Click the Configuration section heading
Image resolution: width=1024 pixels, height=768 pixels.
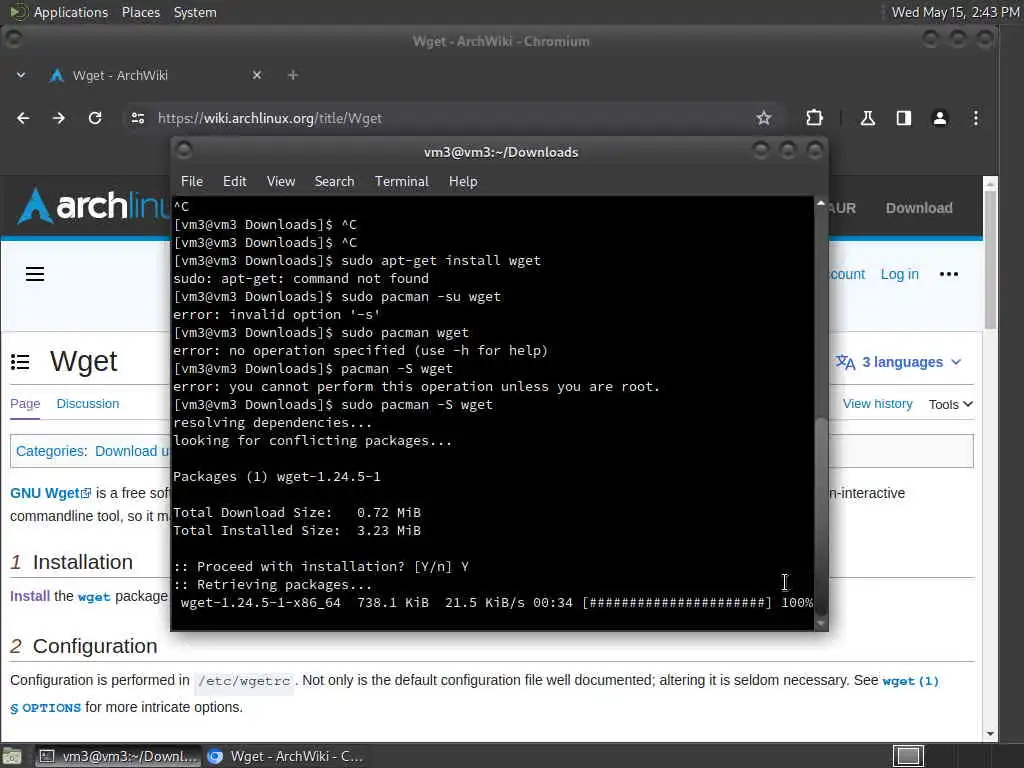pos(95,646)
